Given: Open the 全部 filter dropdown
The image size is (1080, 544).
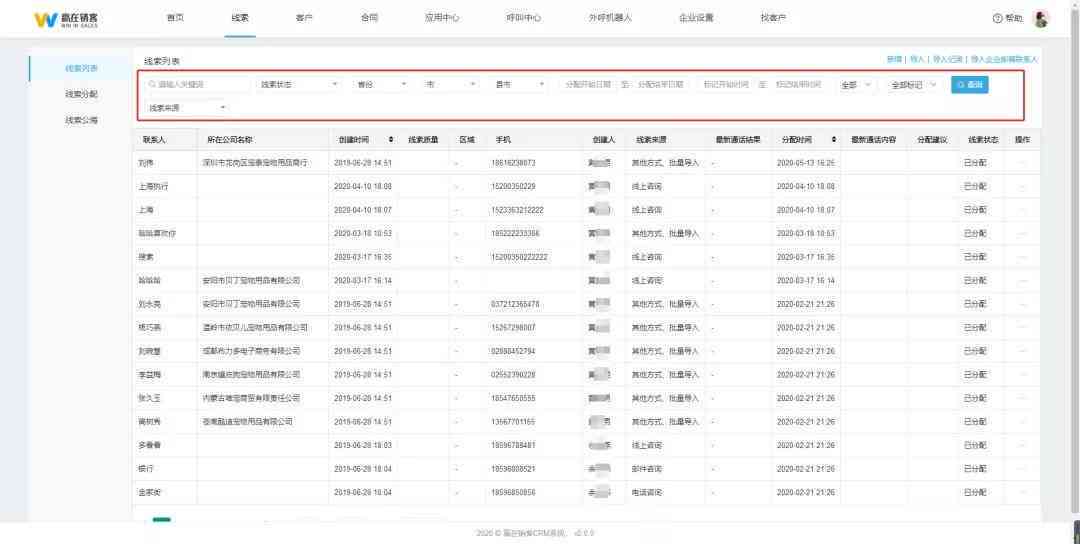Looking at the screenshot, I should [855, 85].
